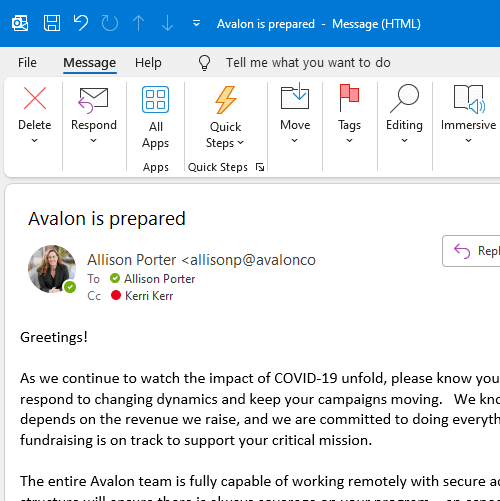Click the Tags red flag icon
500x501 pixels.
(349, 97)
